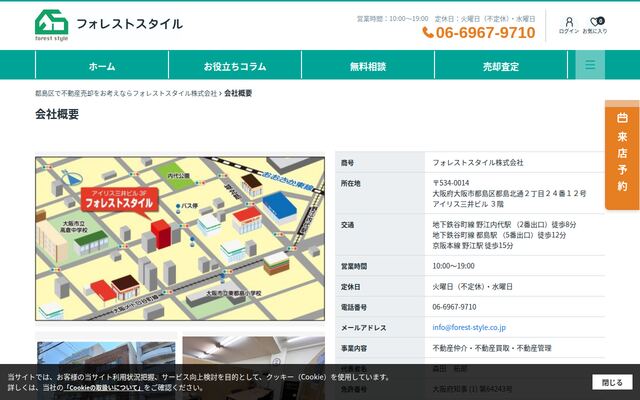Click the Forest Style house logo
640x400 pixels.
click(x=51, y=25)
